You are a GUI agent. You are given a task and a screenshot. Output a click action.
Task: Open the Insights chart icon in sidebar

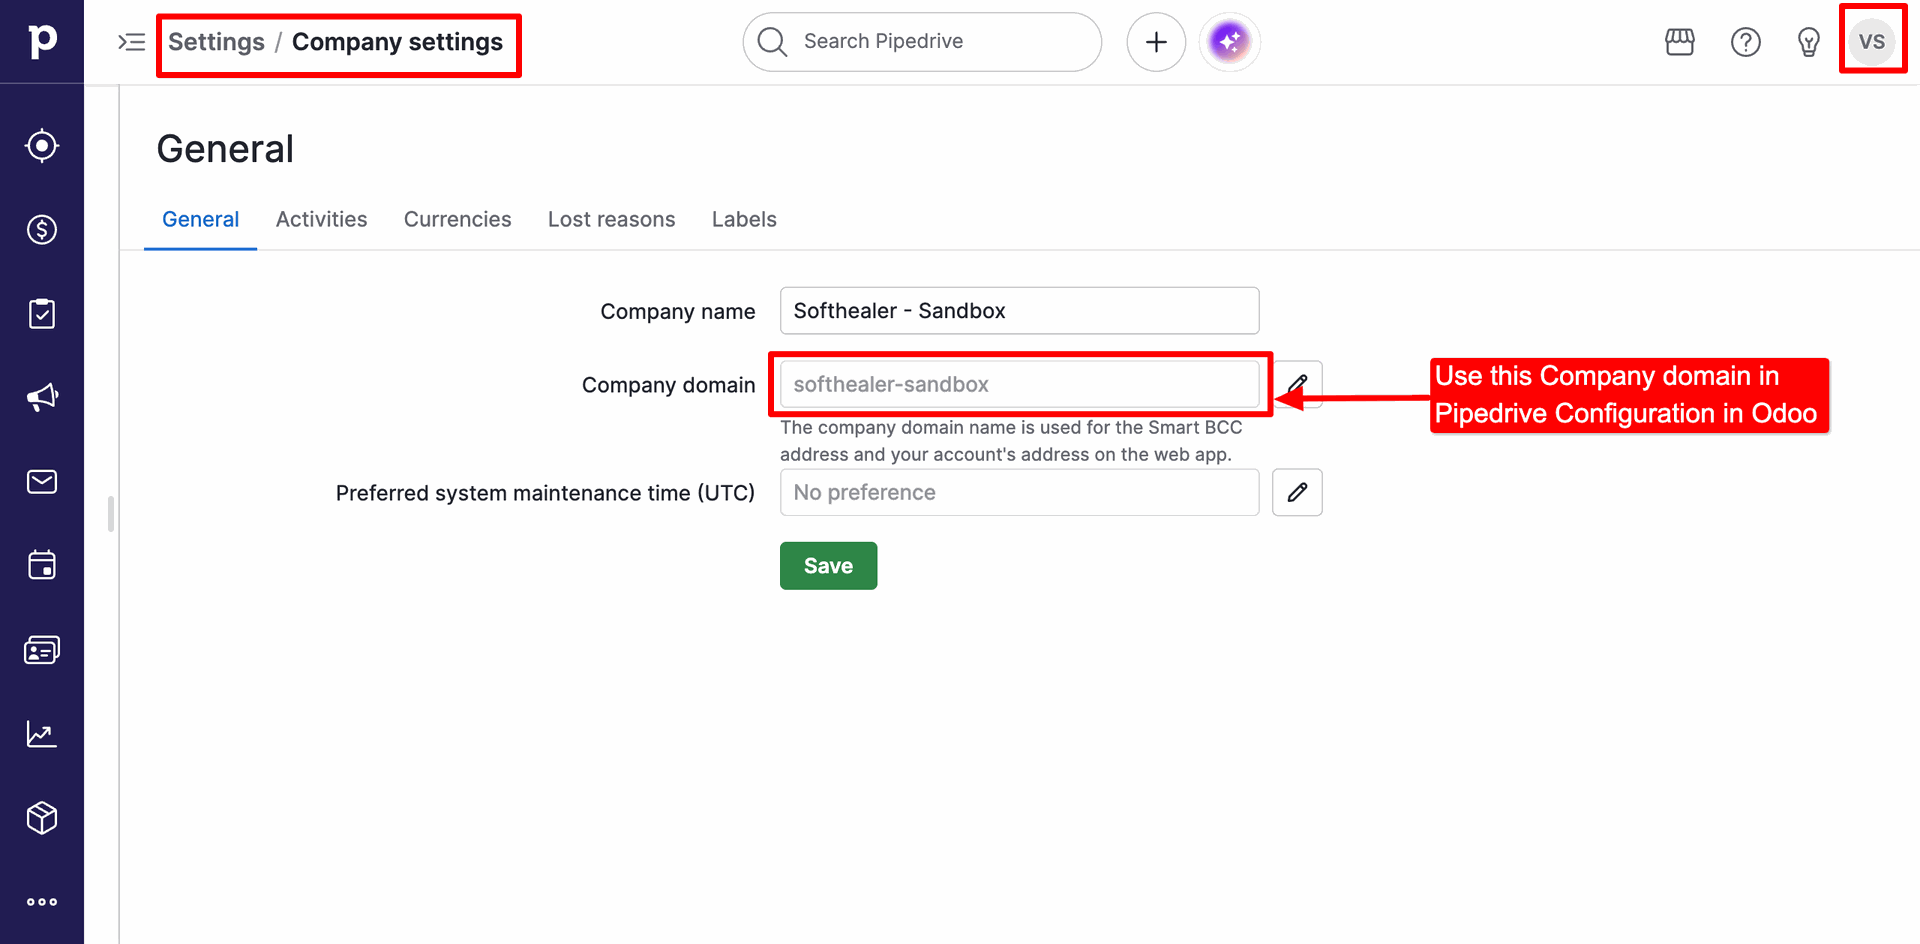click(42, 735)
